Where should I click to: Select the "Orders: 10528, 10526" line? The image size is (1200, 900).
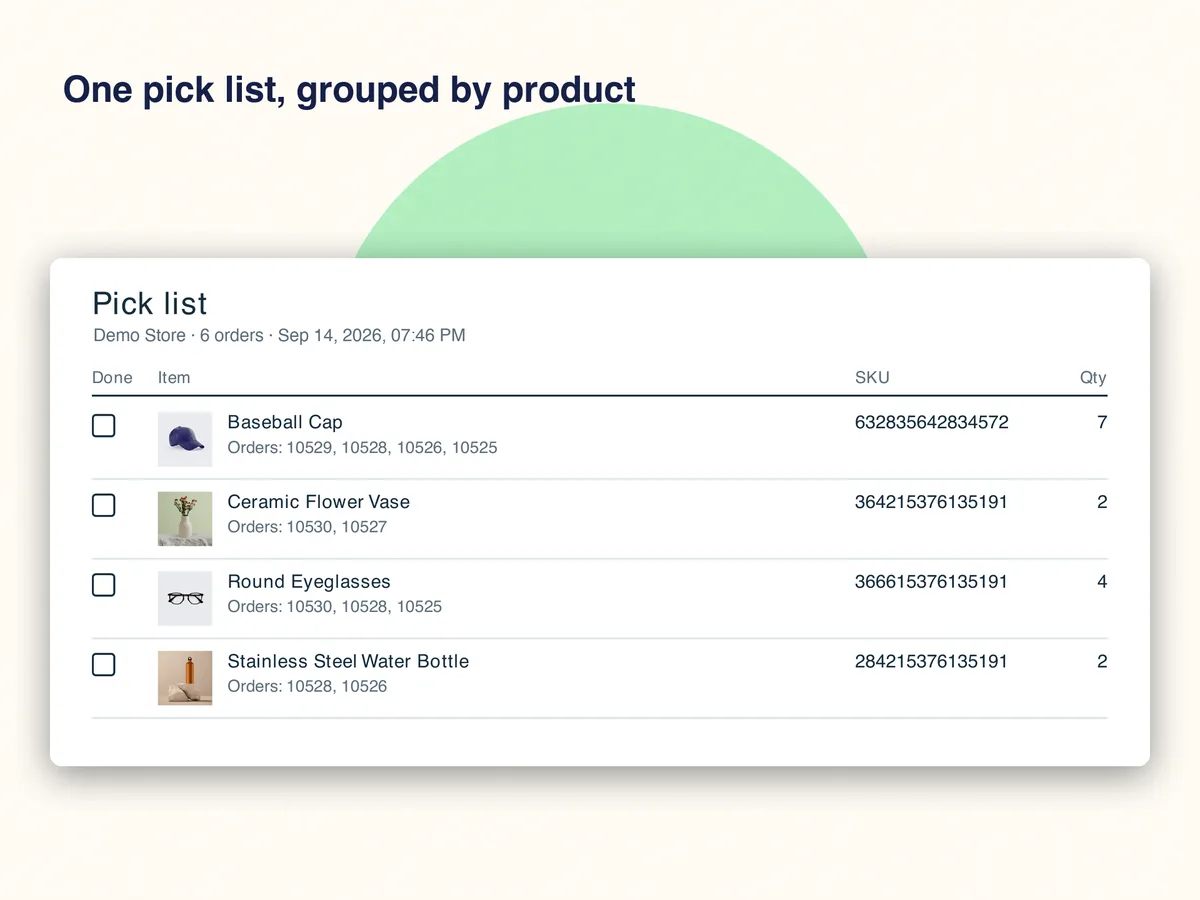pos(307,686)
